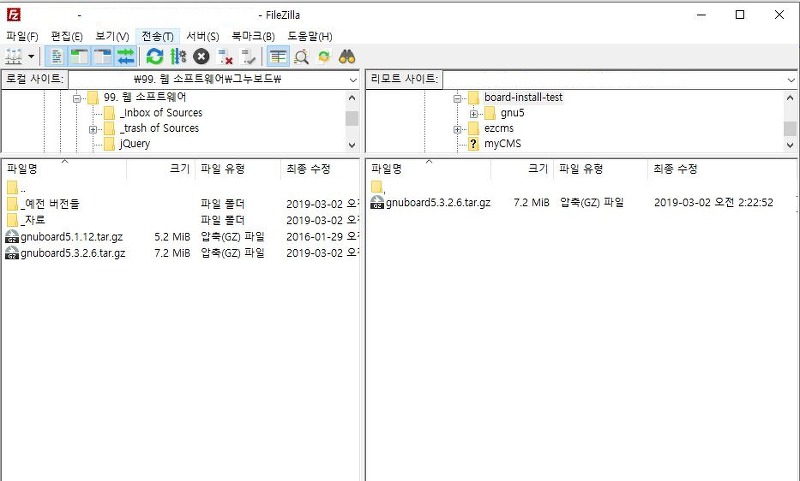Reconnect to the last server
Screen dimensions: 800x481
point(248,57)
